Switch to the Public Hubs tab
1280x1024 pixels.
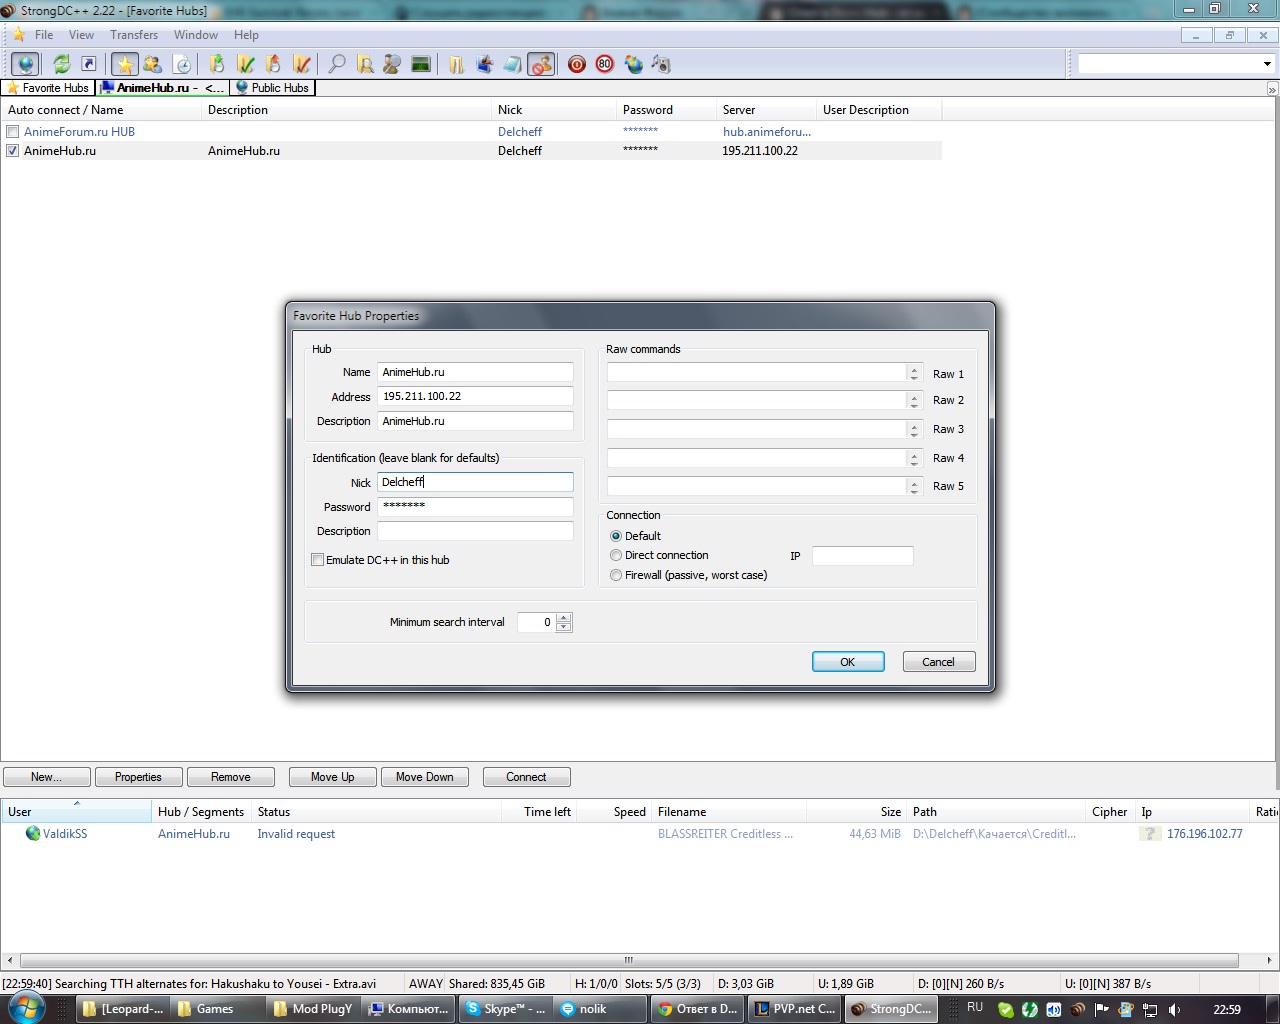click(272, 88)
